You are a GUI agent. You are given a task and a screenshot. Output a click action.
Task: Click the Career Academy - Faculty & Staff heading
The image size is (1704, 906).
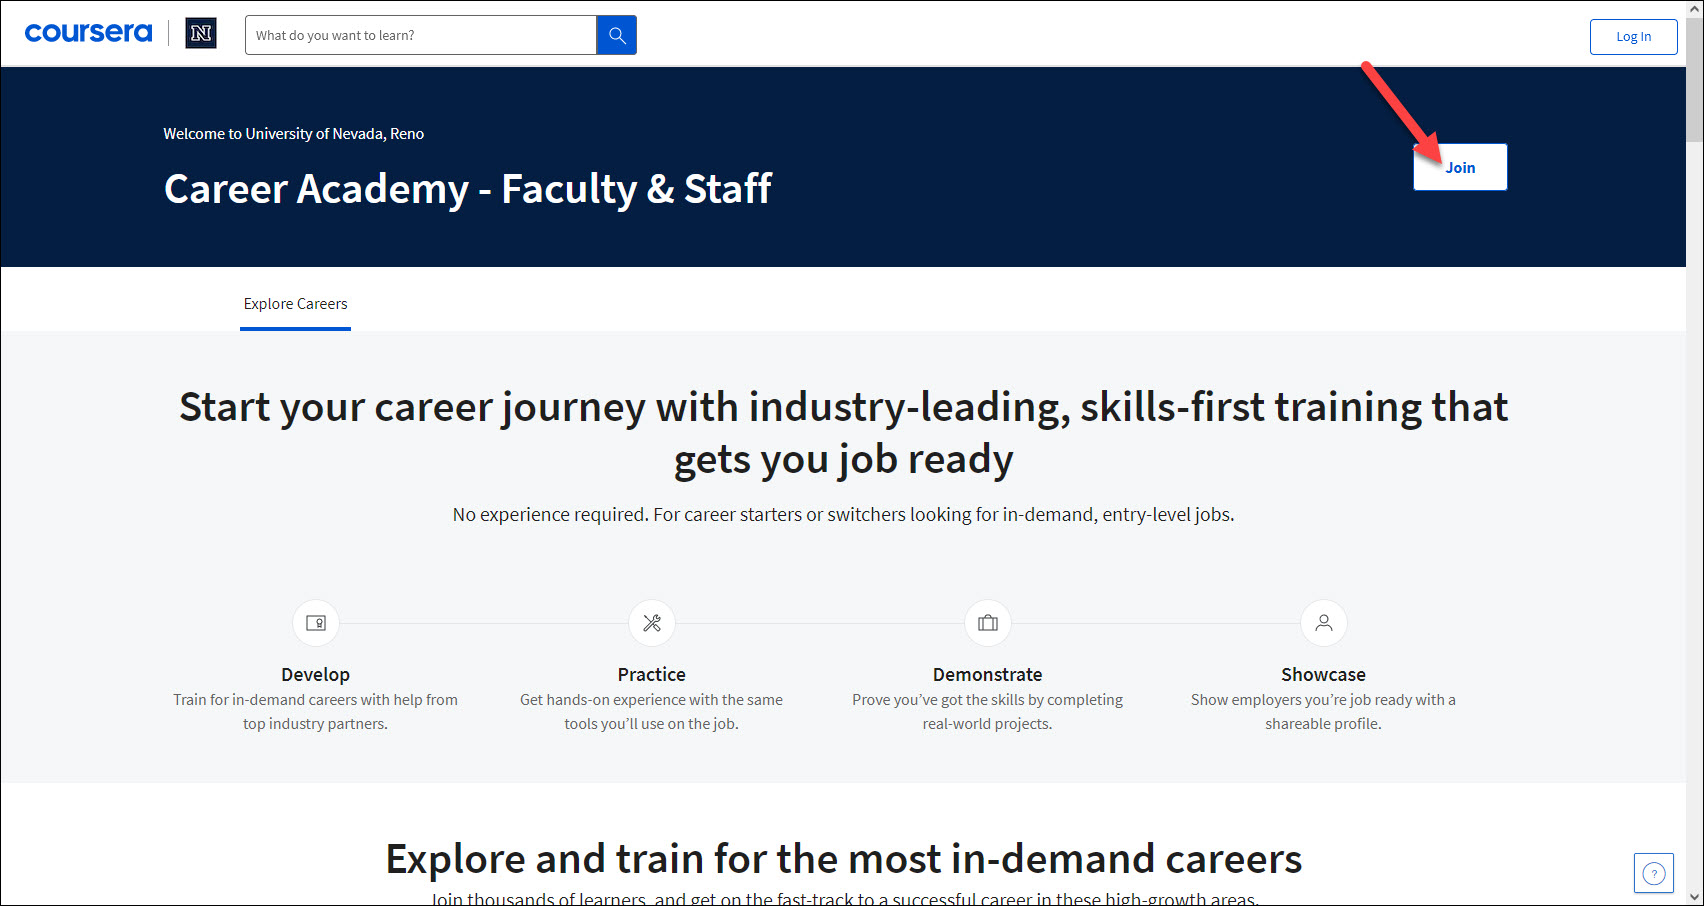(x=467, y=188)
